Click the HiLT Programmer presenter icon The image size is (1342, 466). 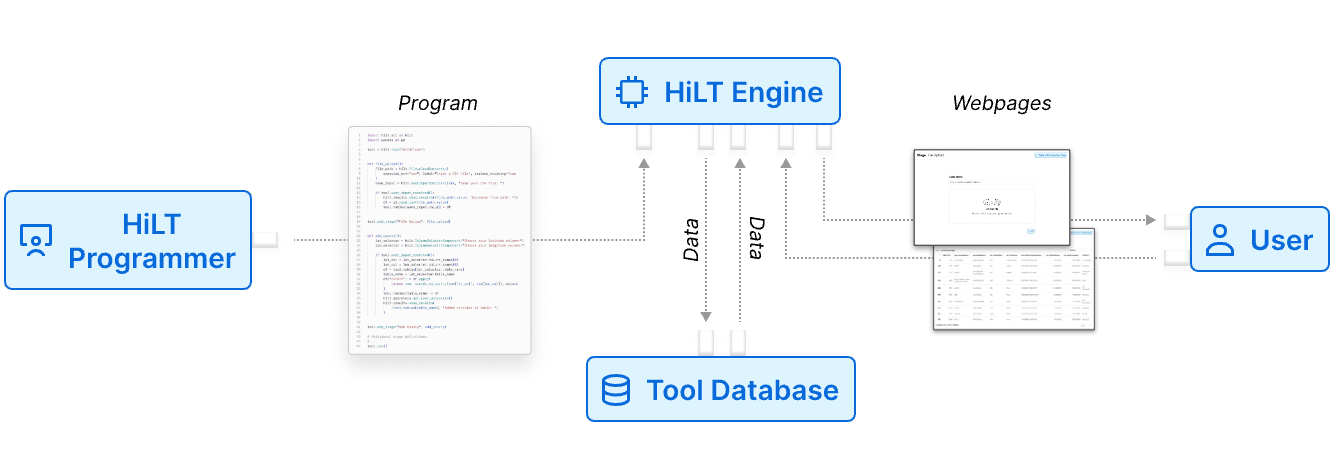36,241
